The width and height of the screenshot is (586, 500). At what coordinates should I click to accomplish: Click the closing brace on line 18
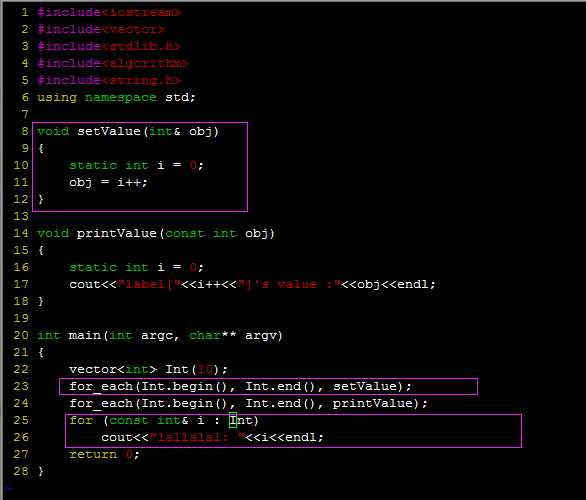pos(41,301)
